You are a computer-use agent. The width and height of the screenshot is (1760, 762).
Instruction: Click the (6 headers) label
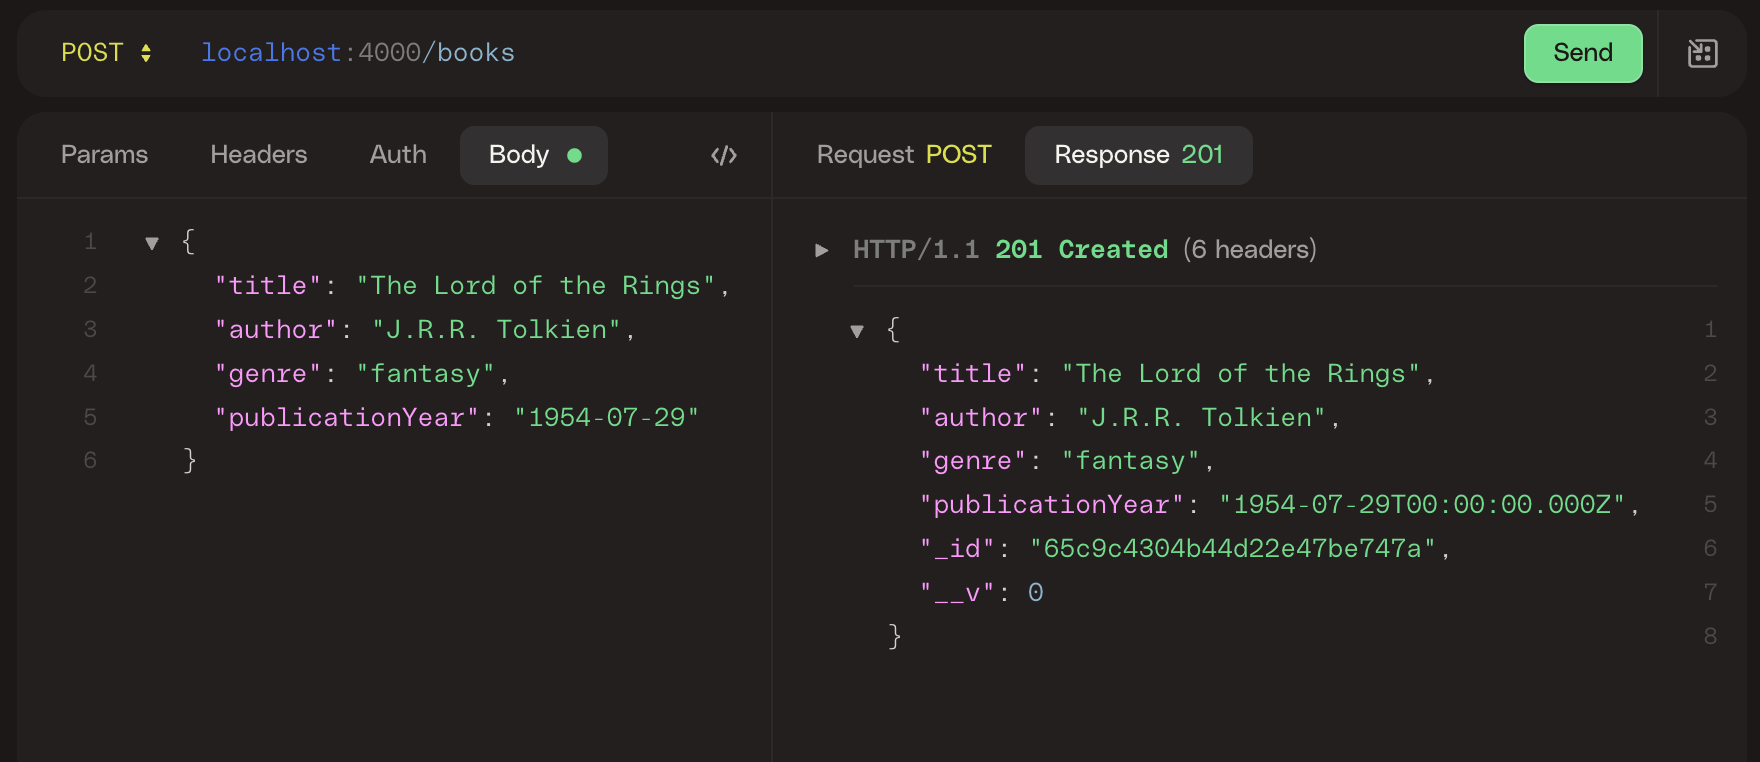pos(1249,250)
